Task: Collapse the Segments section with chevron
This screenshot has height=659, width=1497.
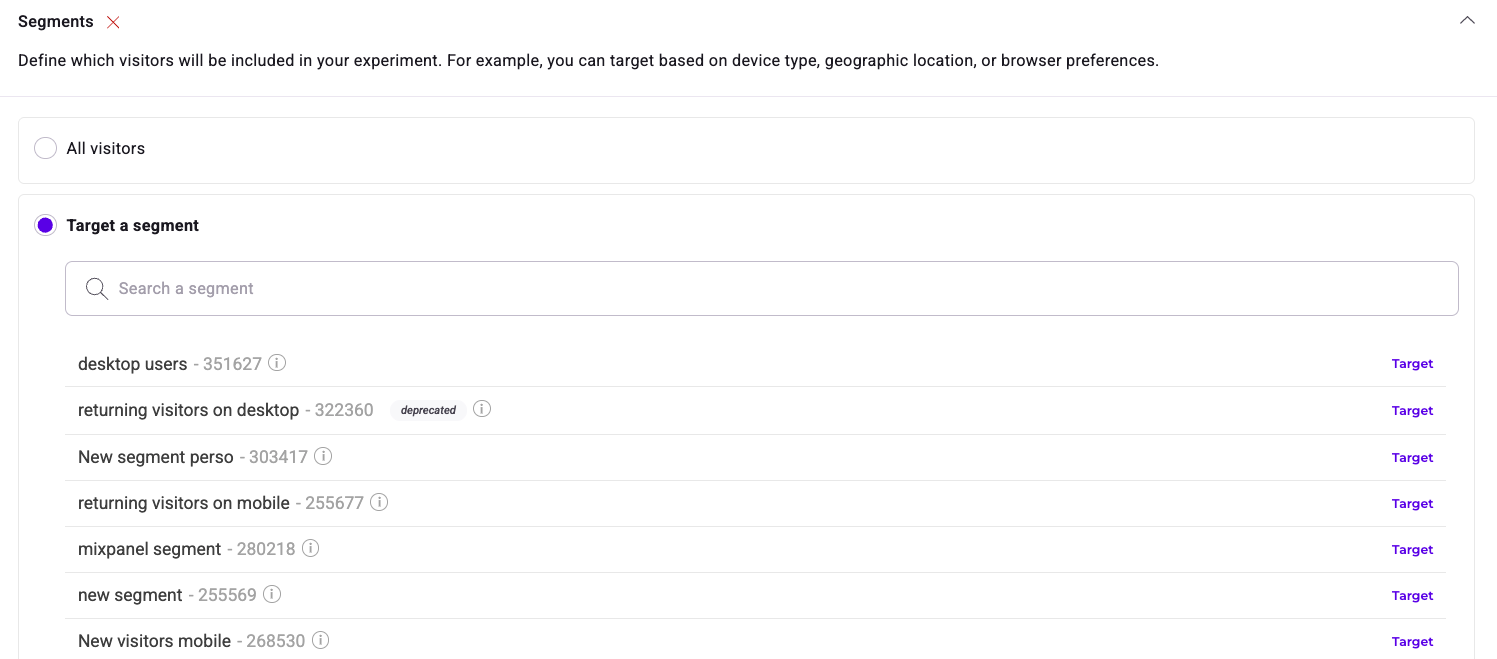Action: (1467, 21)
